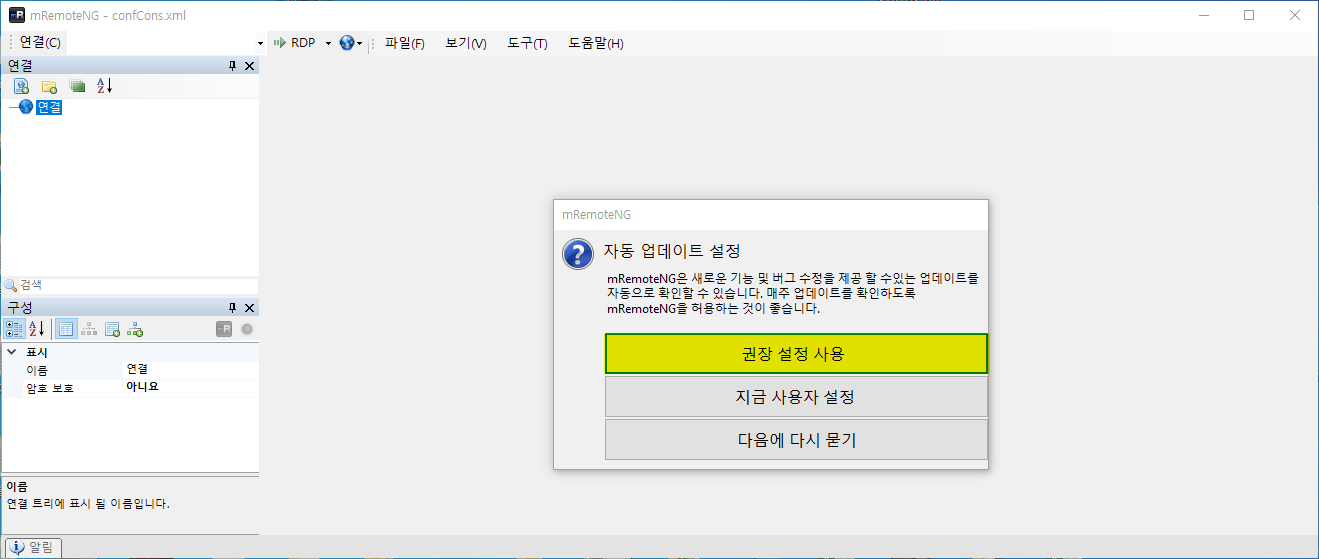Image resolution: width=1319 pixels, height=559 pixels.
Task: Open the 파일(F) menu
Action: point(405,43)
